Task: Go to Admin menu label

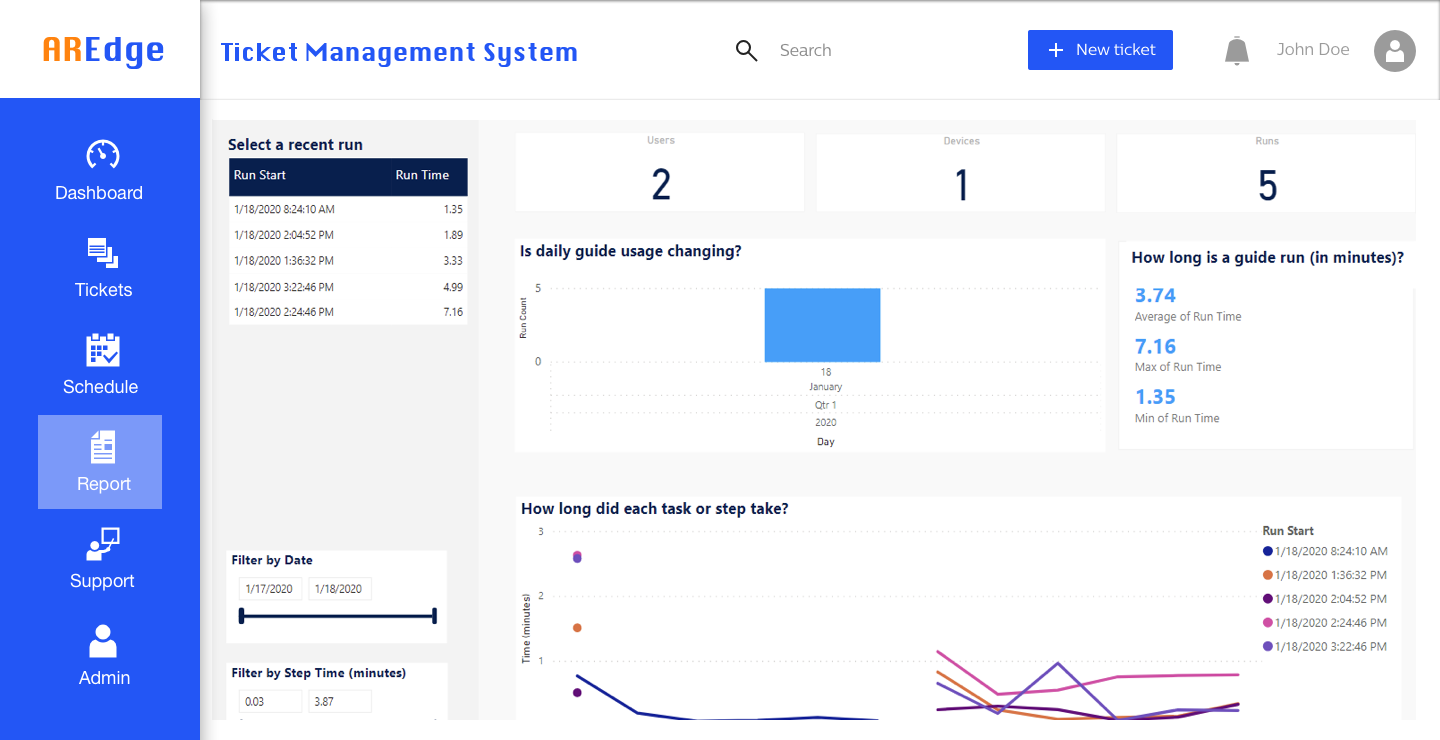Action: [104, 678]
